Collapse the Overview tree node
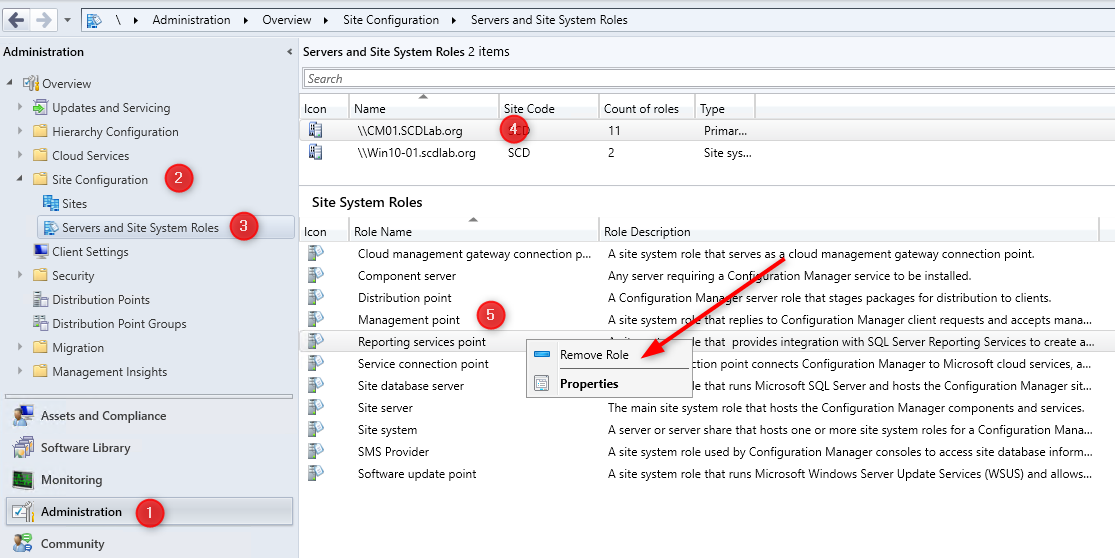1115x558 pixels. (10, 83)
